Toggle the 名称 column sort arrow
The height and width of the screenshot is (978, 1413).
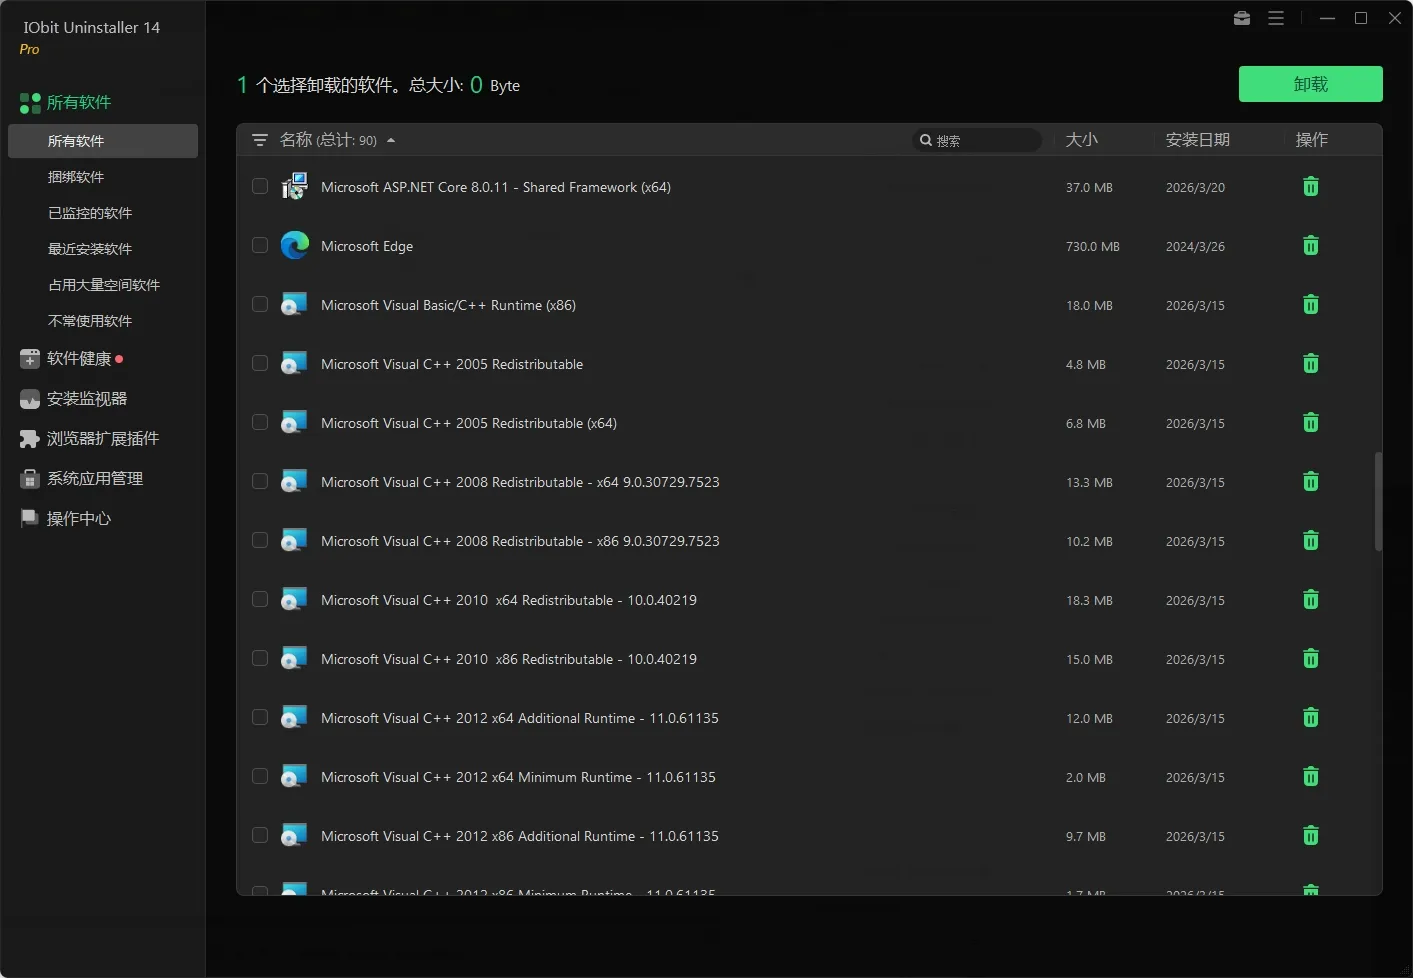[x=390, y=140]
